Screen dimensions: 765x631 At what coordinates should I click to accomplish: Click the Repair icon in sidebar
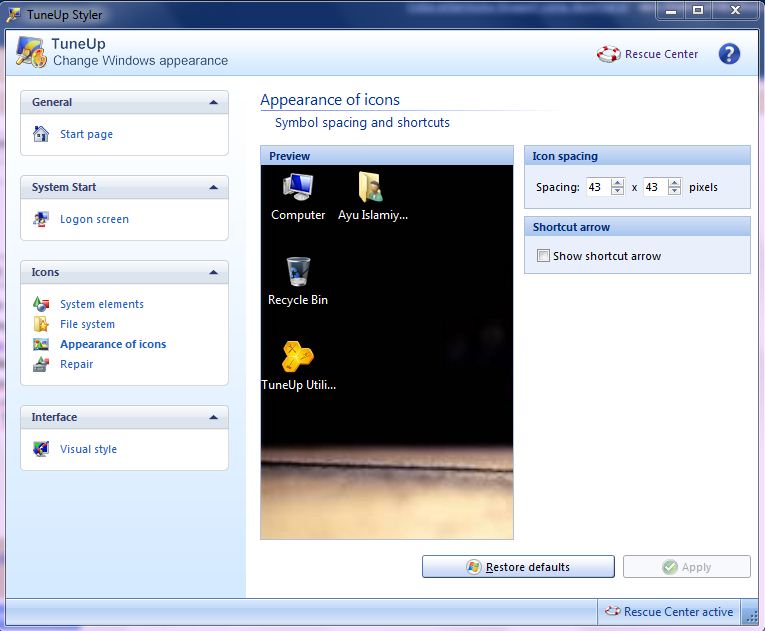[x=41, y=364]
